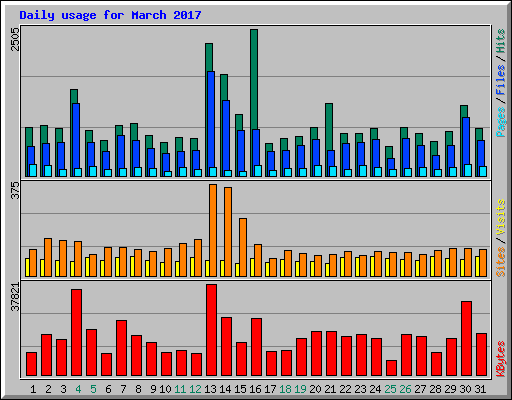
Task: Click the green weekend day label 4
Action: point(78,389)
